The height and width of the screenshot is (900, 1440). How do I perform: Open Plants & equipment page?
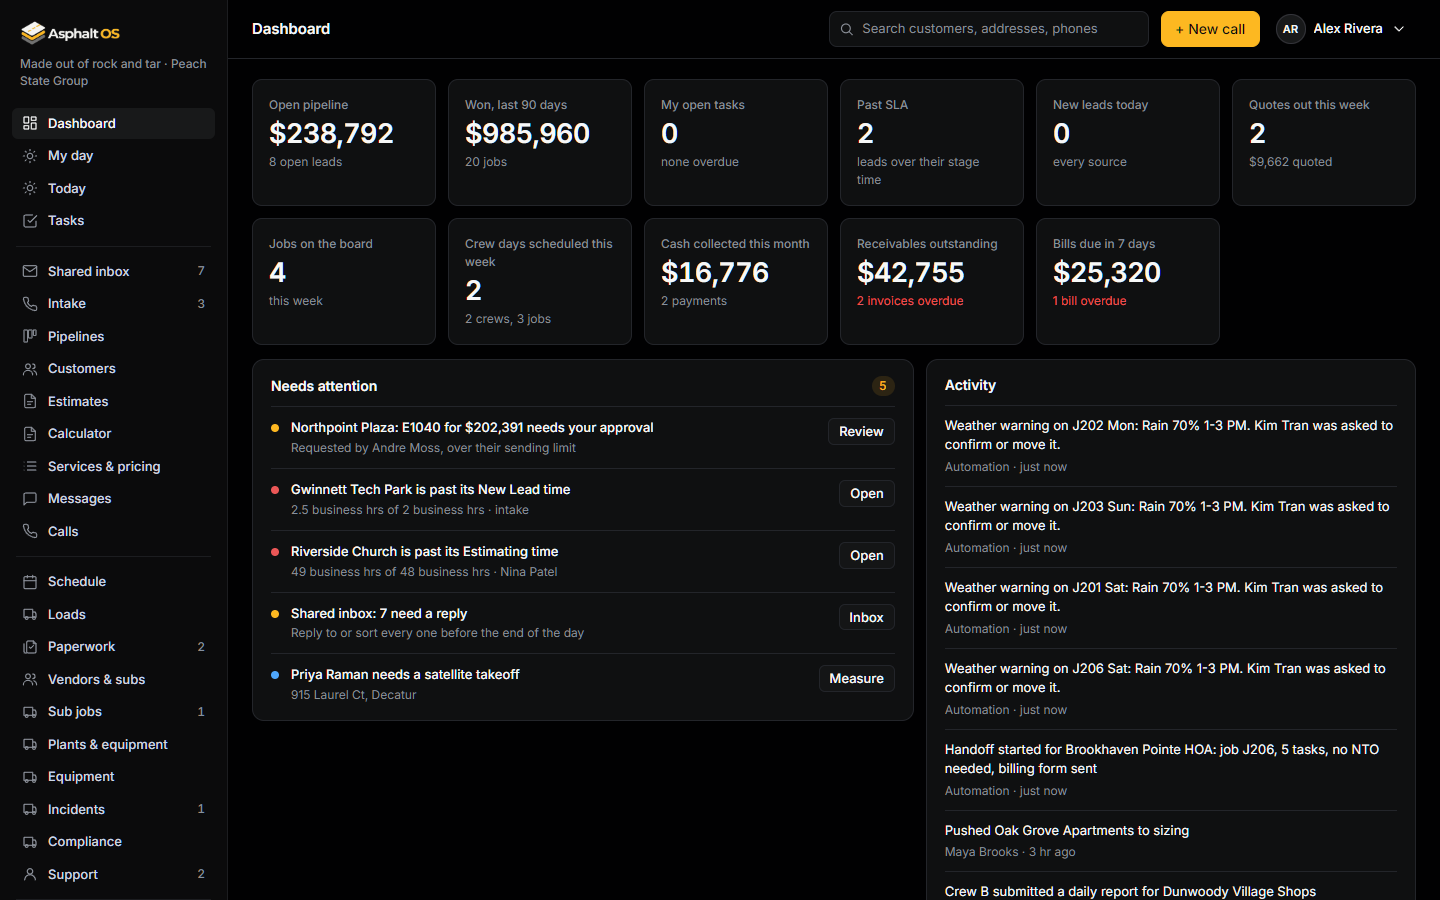113,744
